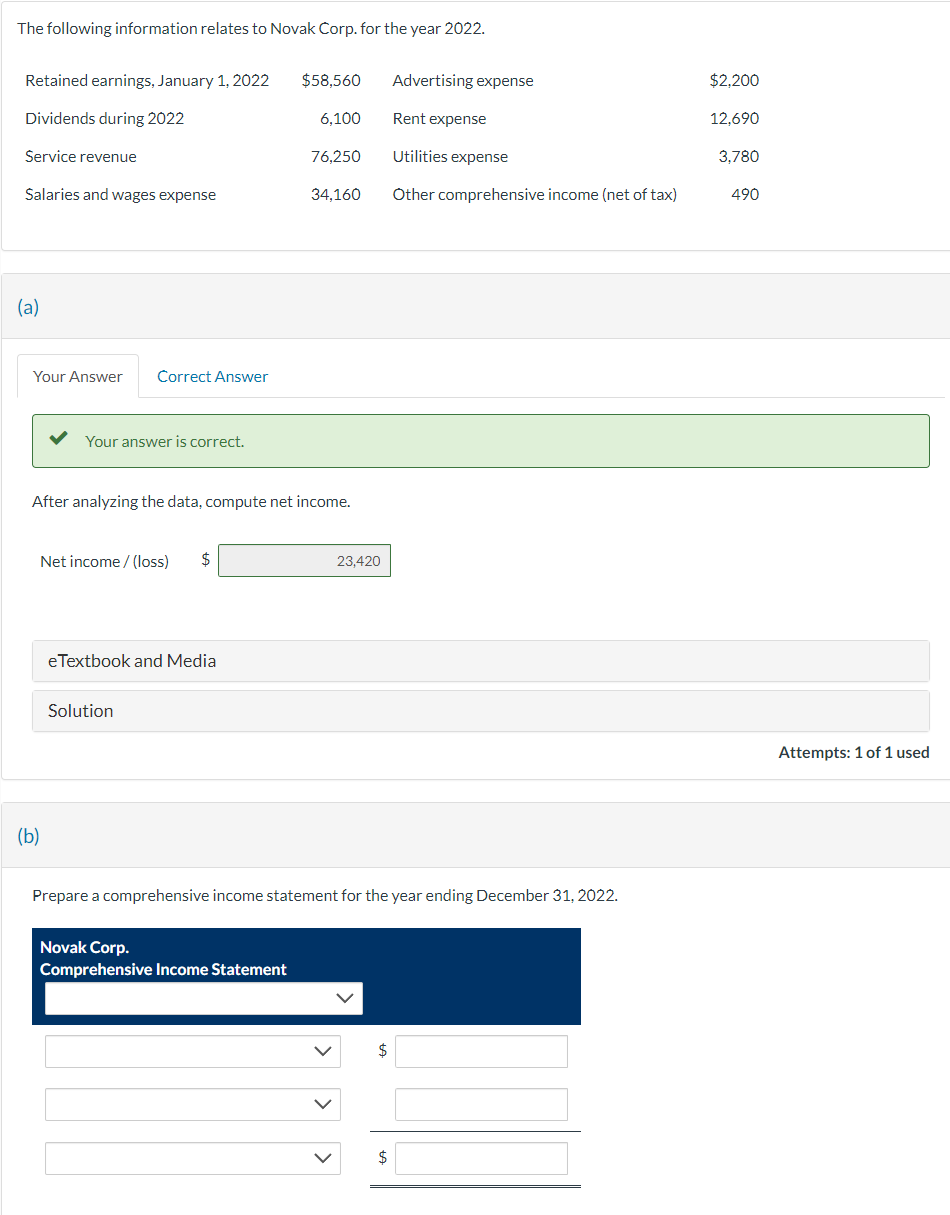Click the green checkmark icon in correct banner

coord(59,440)
